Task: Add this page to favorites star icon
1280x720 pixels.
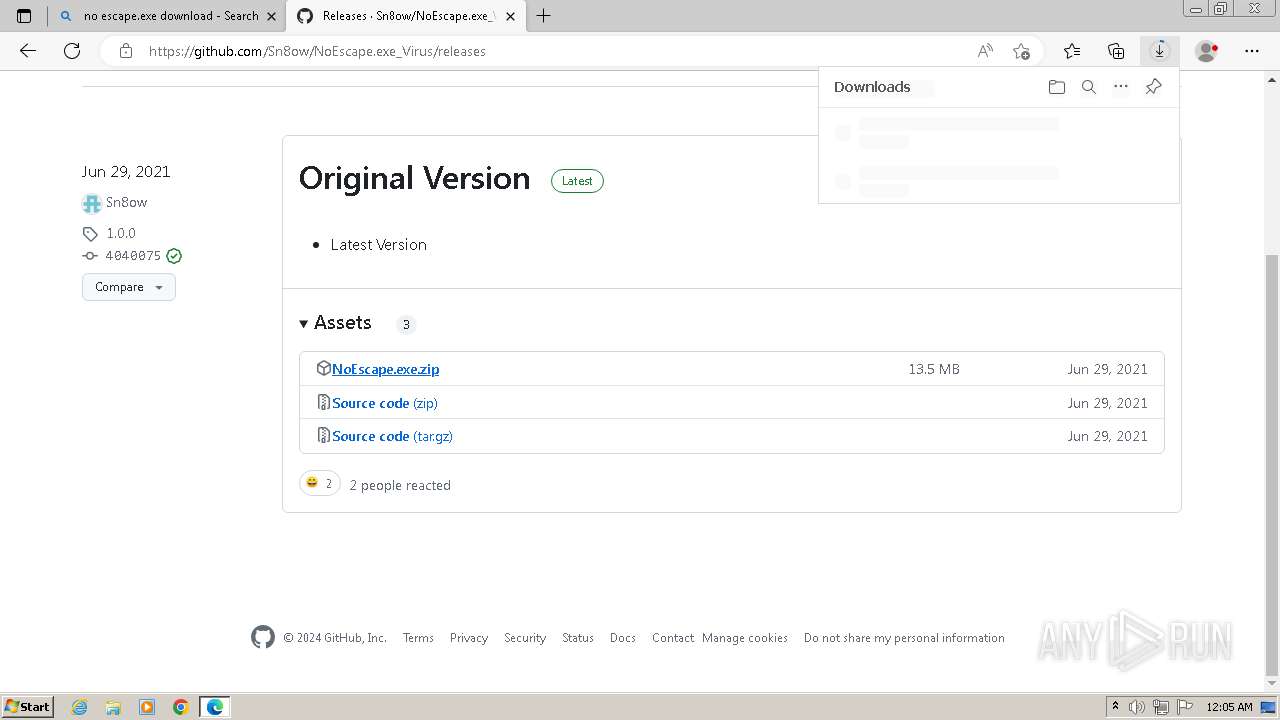Action: [1021, 51]
